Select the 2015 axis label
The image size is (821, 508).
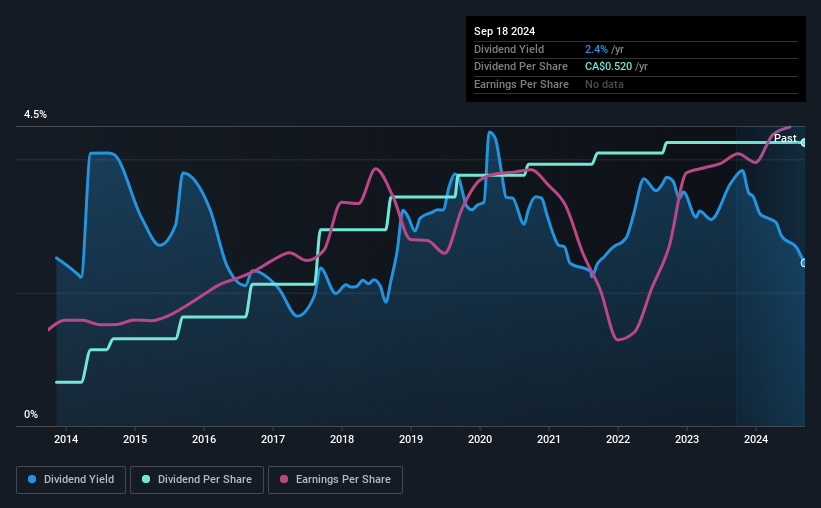tap(135, 439)
